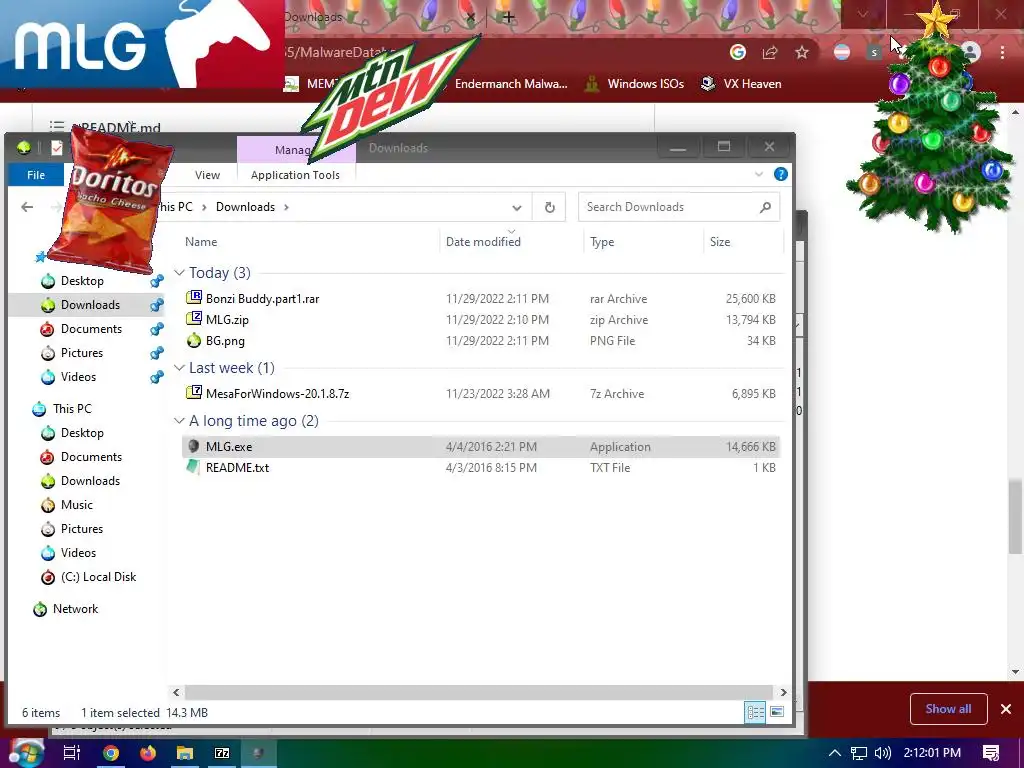This screenshot has height=768, width=1024.
Task: Click the volume speaker tray icon
Action: pos(882,753)
